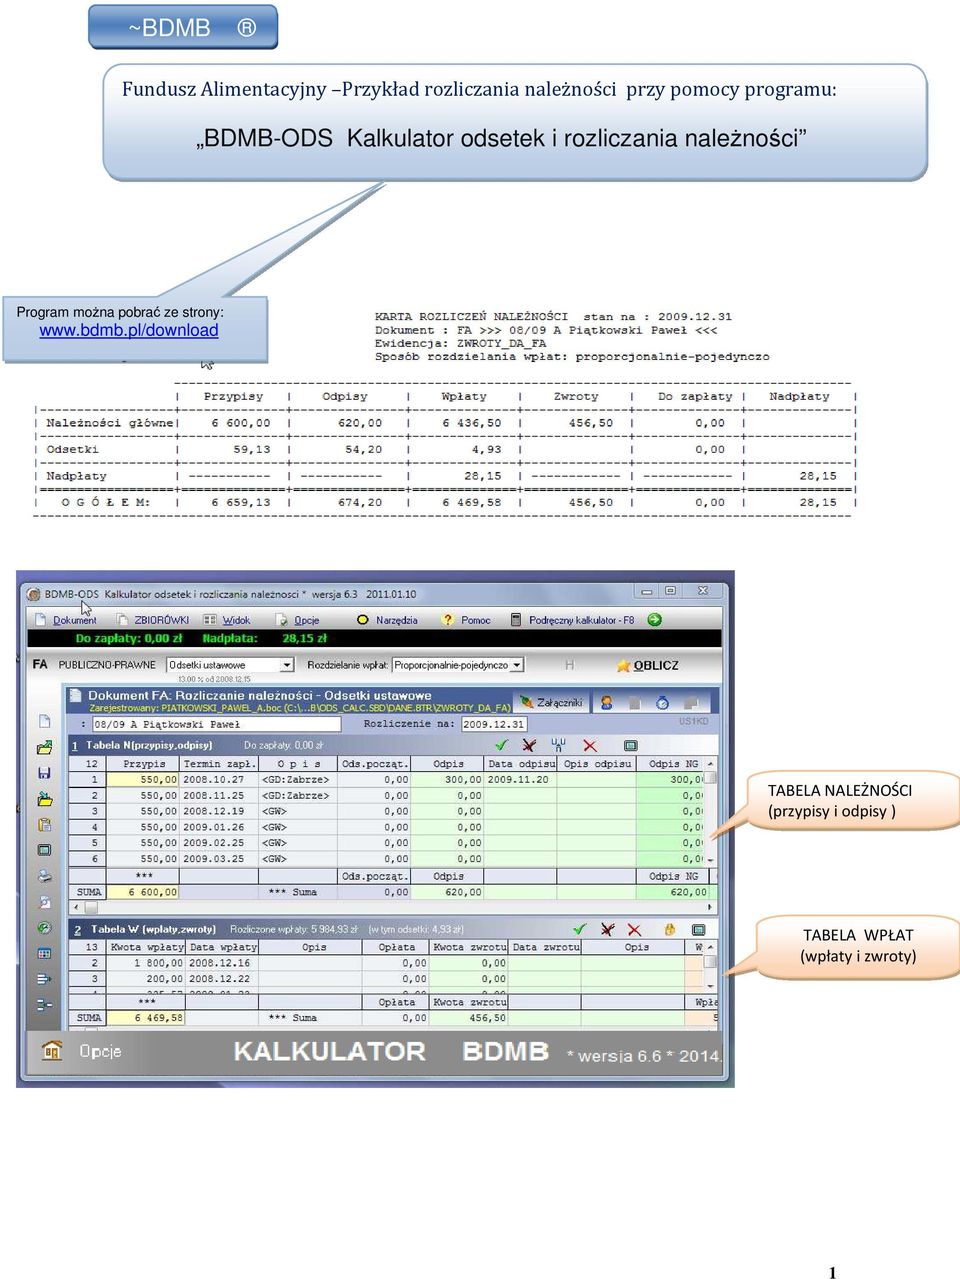Viewport: 960px width, 1279px height.
Task: Click the crossed checkmark icon in Tabela N toolbar
Action: pyautogui.click(x=529, y=745)
